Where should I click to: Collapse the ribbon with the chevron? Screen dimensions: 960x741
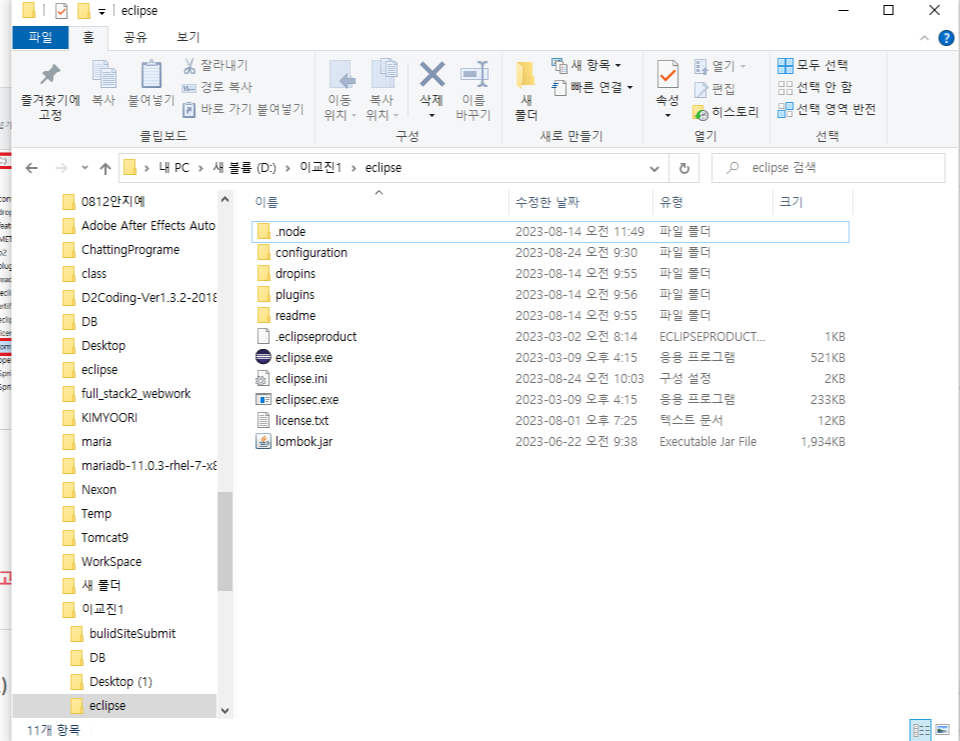[924, 38]
